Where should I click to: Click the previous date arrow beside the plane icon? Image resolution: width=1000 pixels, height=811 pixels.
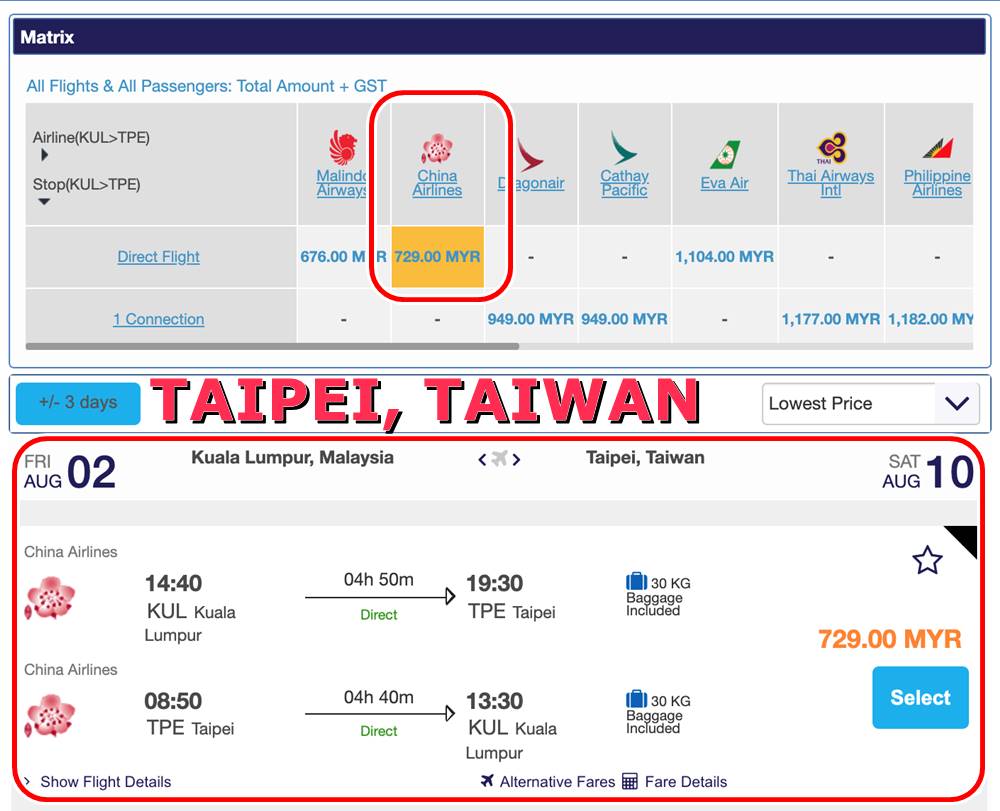point(483,459)
